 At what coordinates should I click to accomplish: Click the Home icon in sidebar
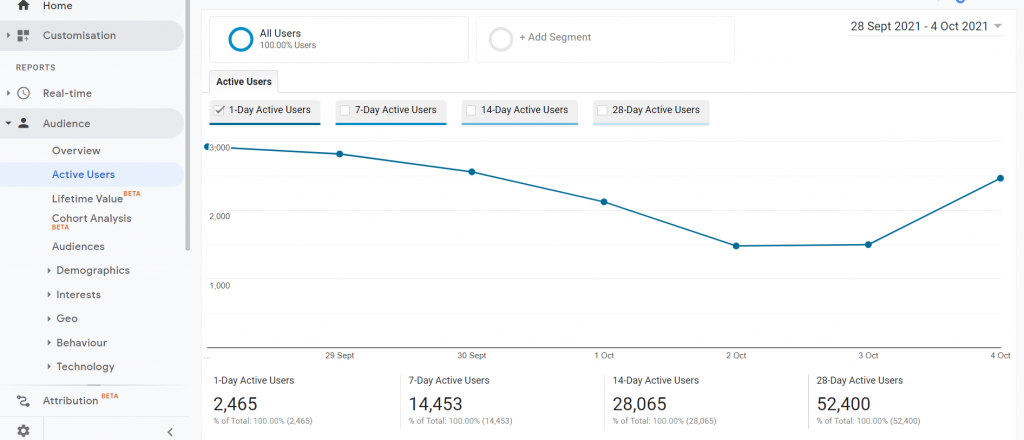point(23,6)
